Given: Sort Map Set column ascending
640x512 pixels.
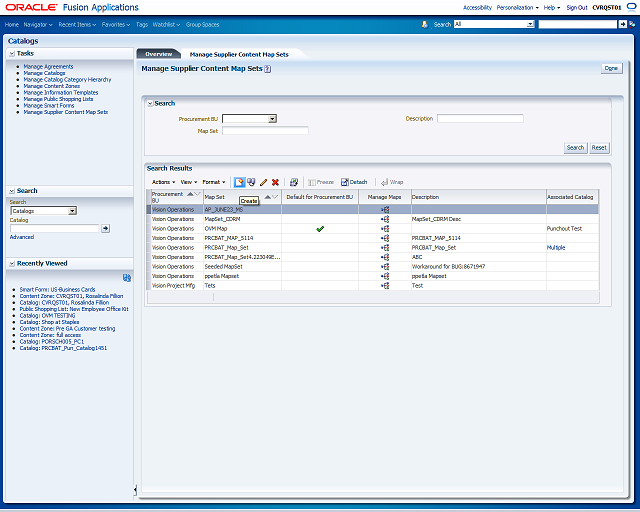Looking at the screenshot, I should 268,197.
